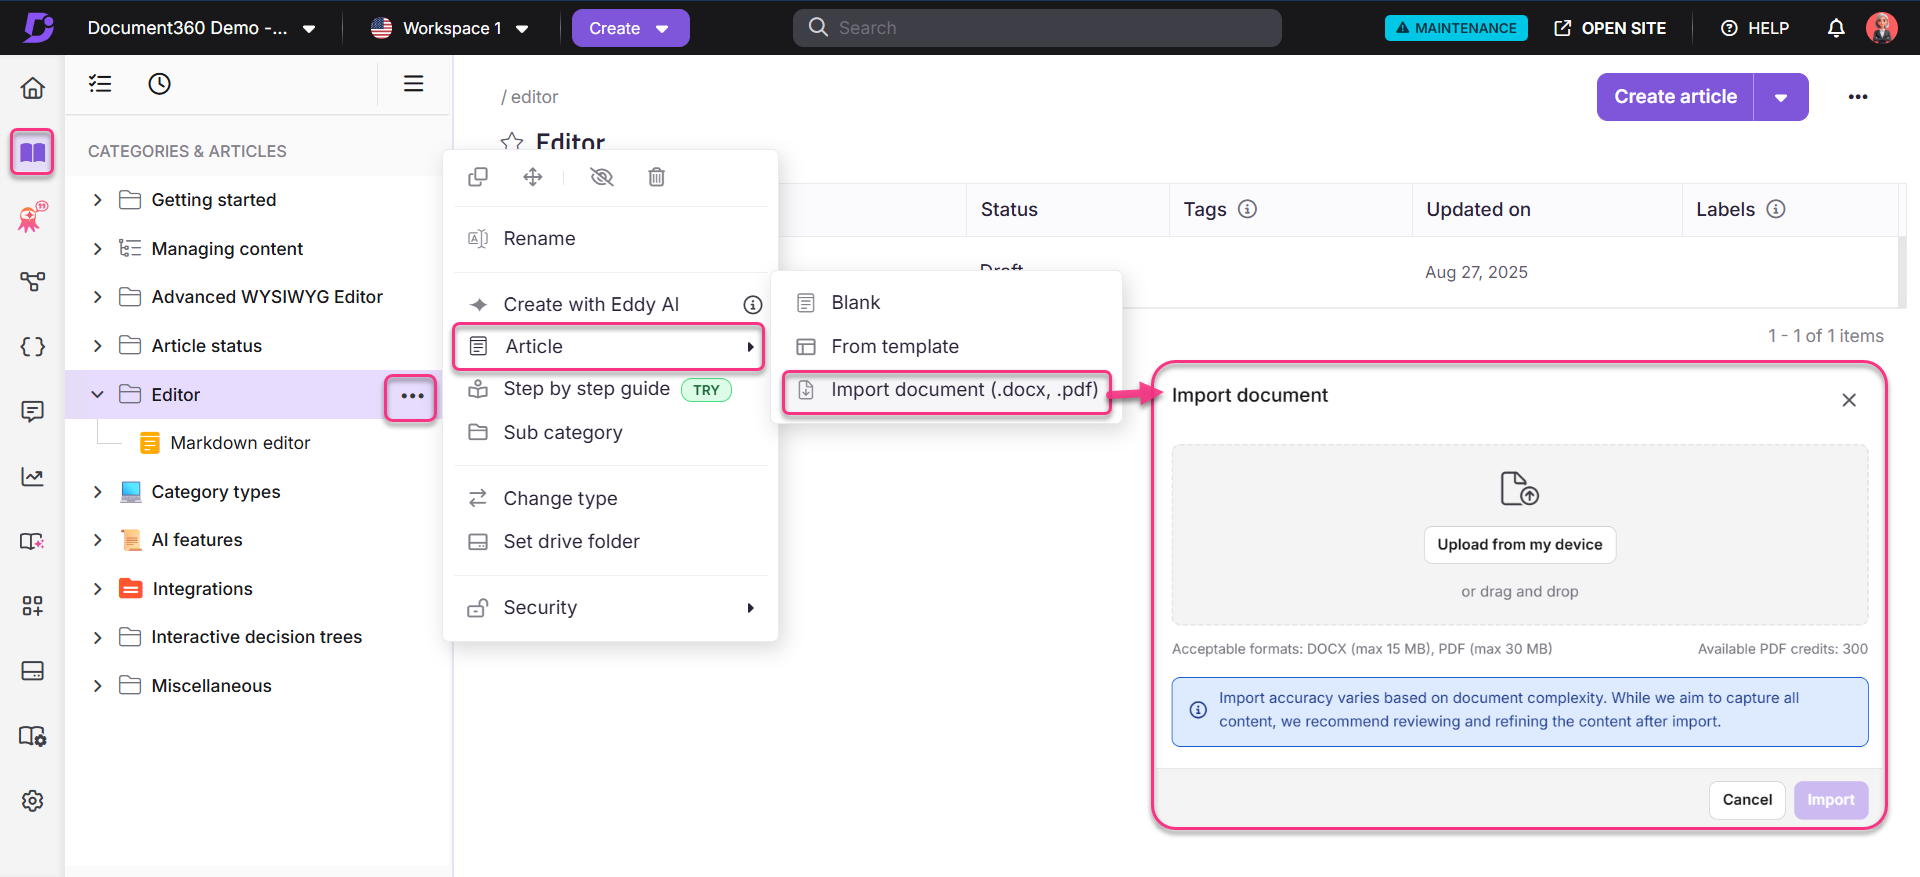Click the info icon beside Create with Eddy AI
The height and width of the screenshot is (877, 1920).
pos(752,305)
